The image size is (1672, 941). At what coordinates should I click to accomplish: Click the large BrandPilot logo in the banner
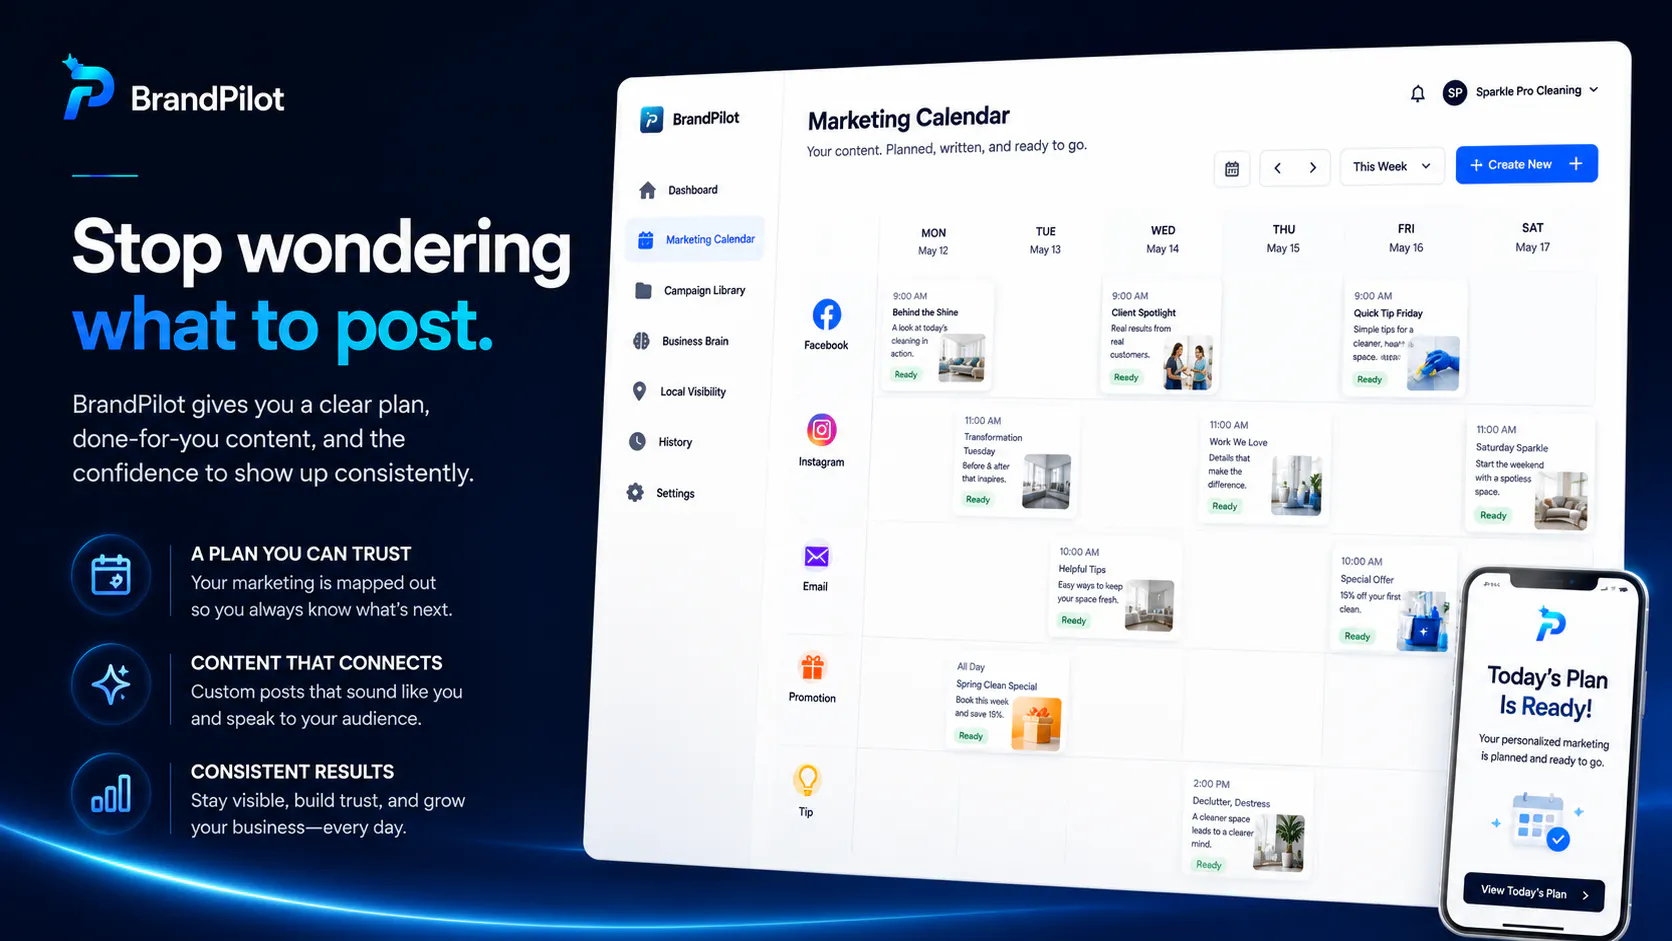pos(173,88)
